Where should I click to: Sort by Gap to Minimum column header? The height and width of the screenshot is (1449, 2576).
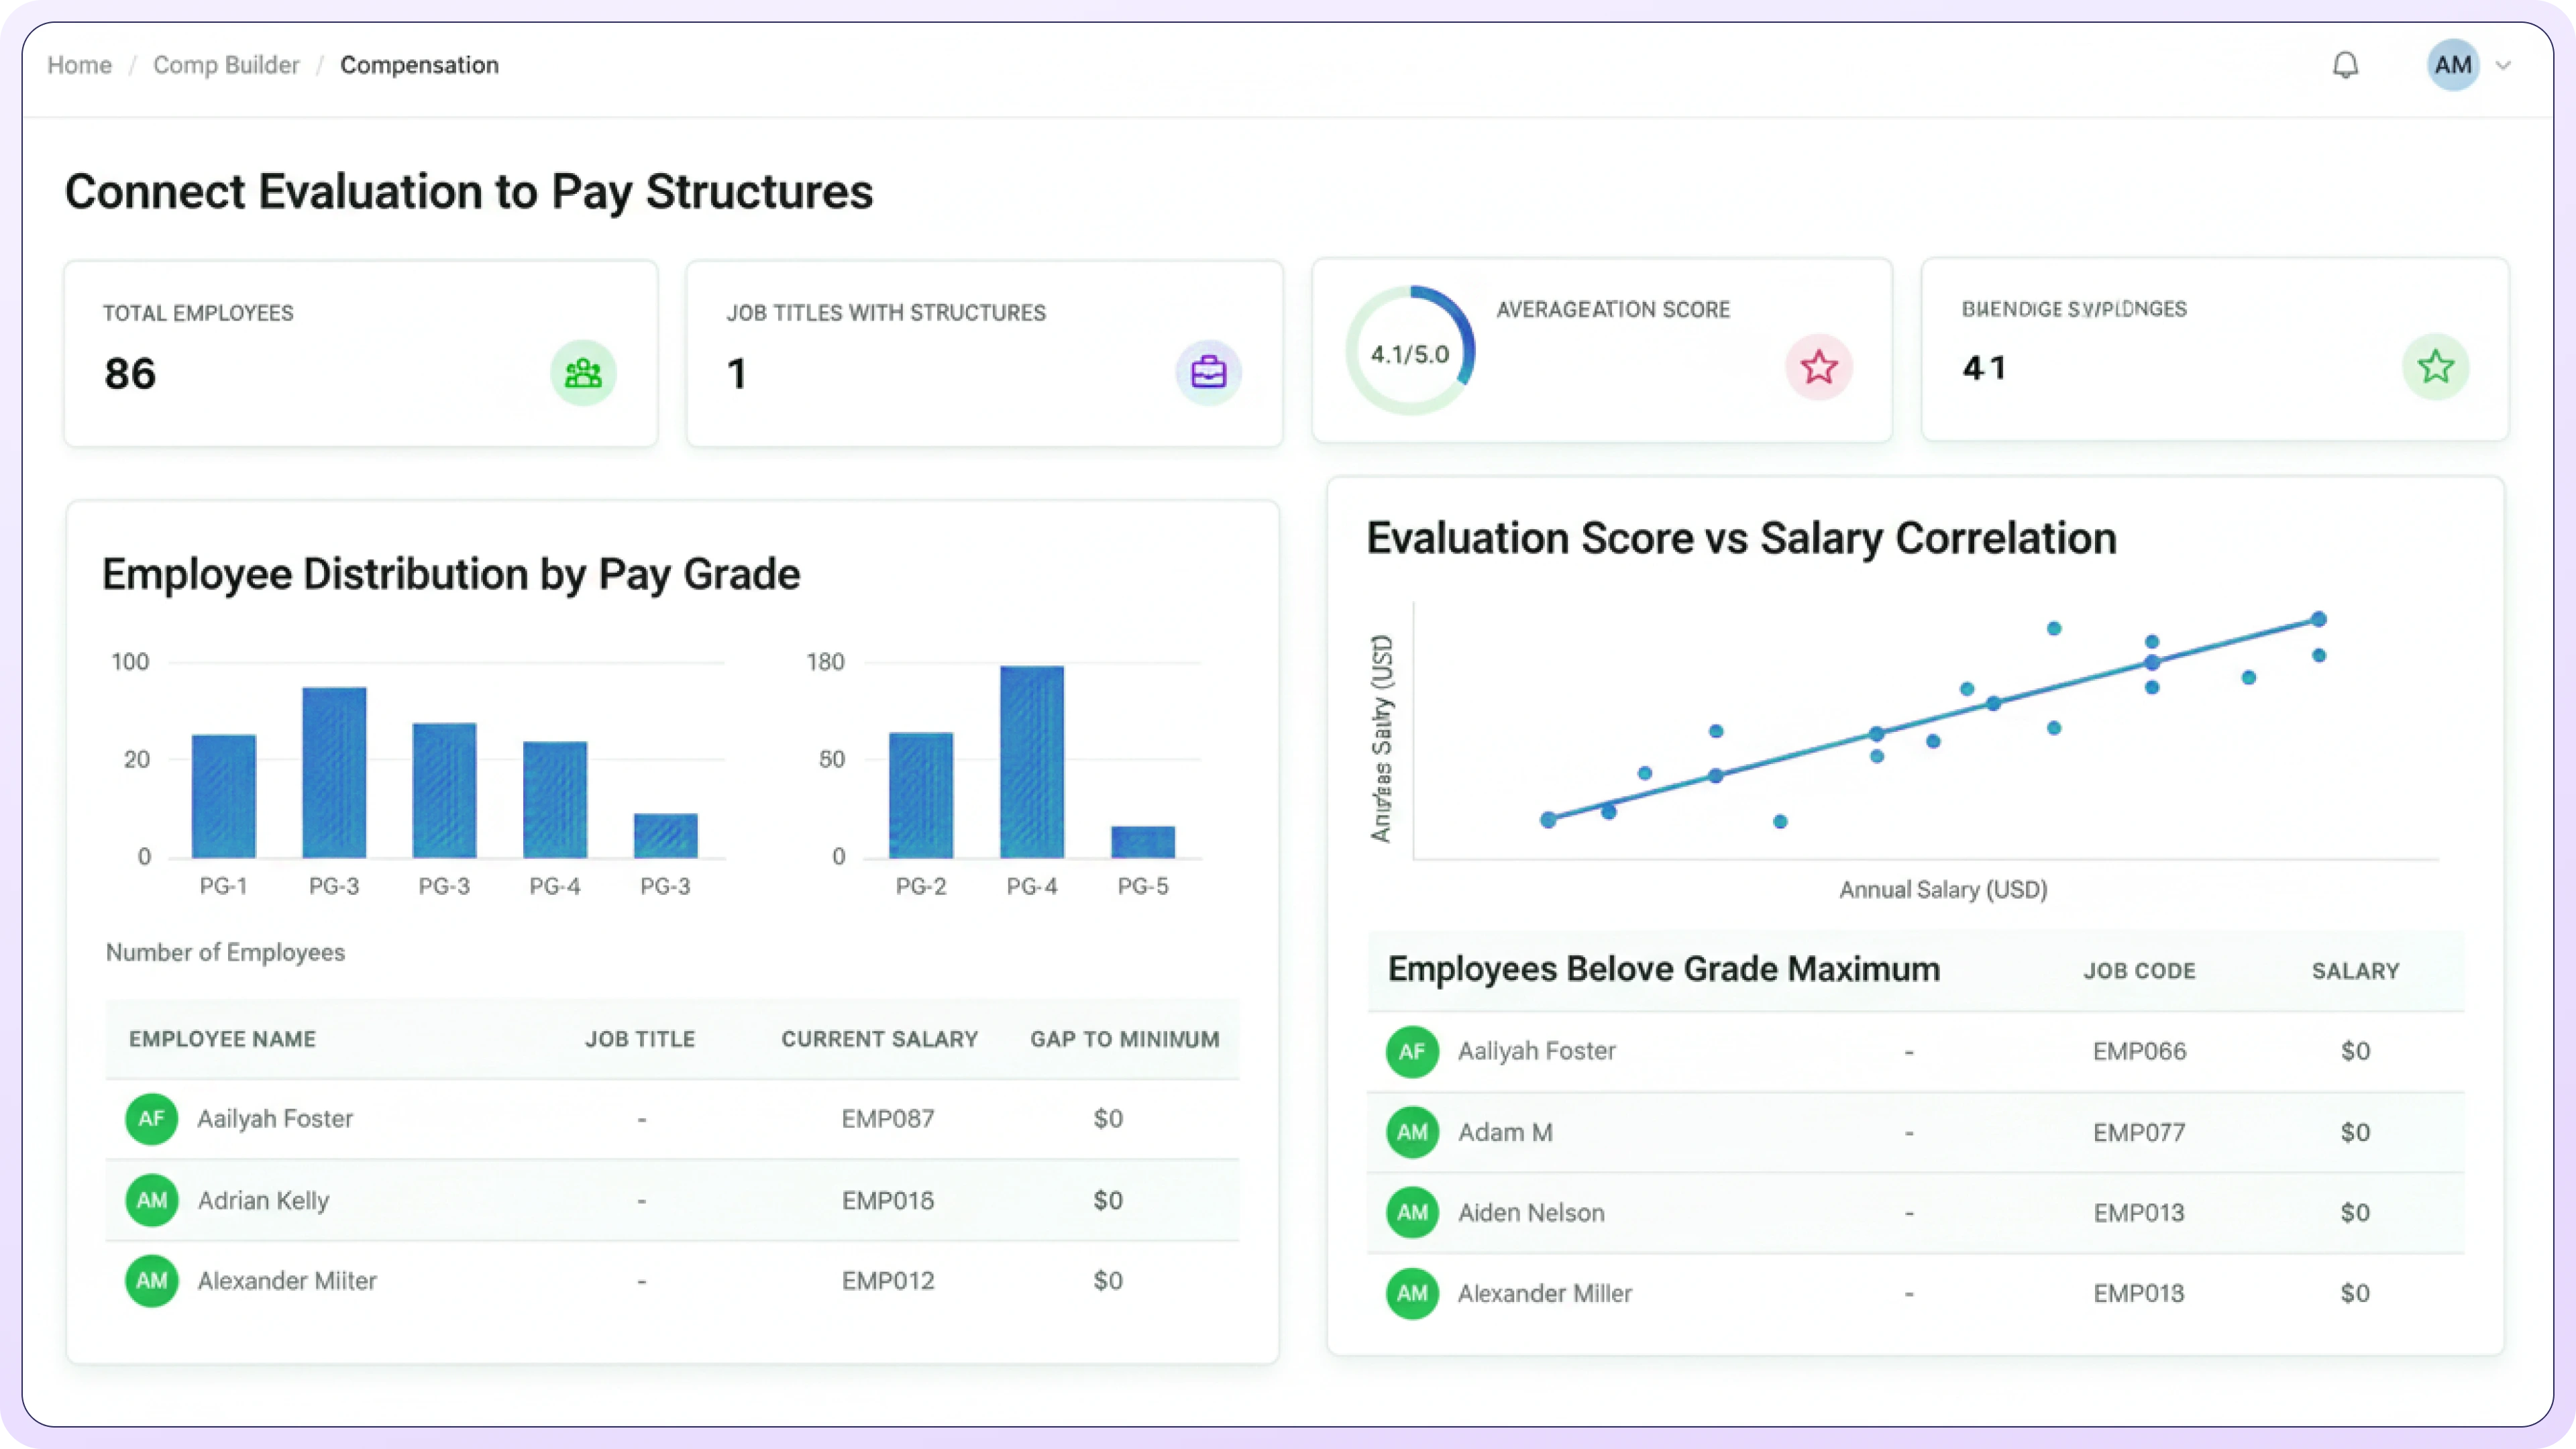coord(1124,1039)
